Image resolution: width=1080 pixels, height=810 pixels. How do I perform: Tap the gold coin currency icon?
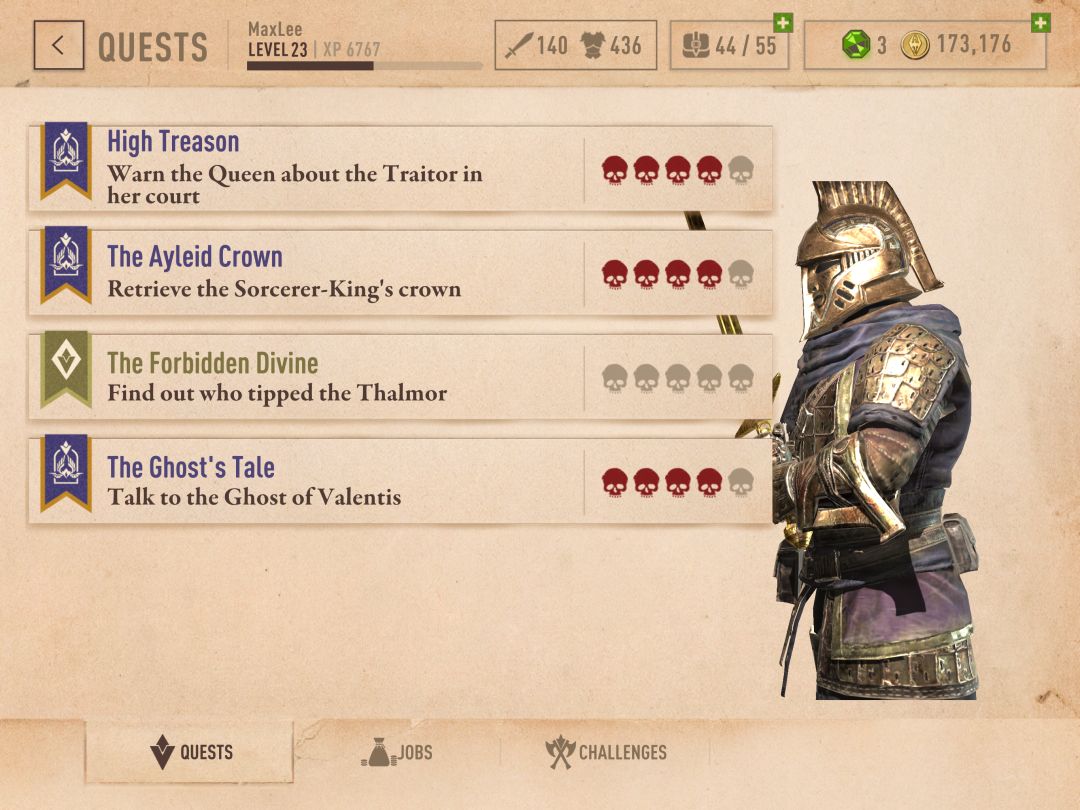pos(915,45)
